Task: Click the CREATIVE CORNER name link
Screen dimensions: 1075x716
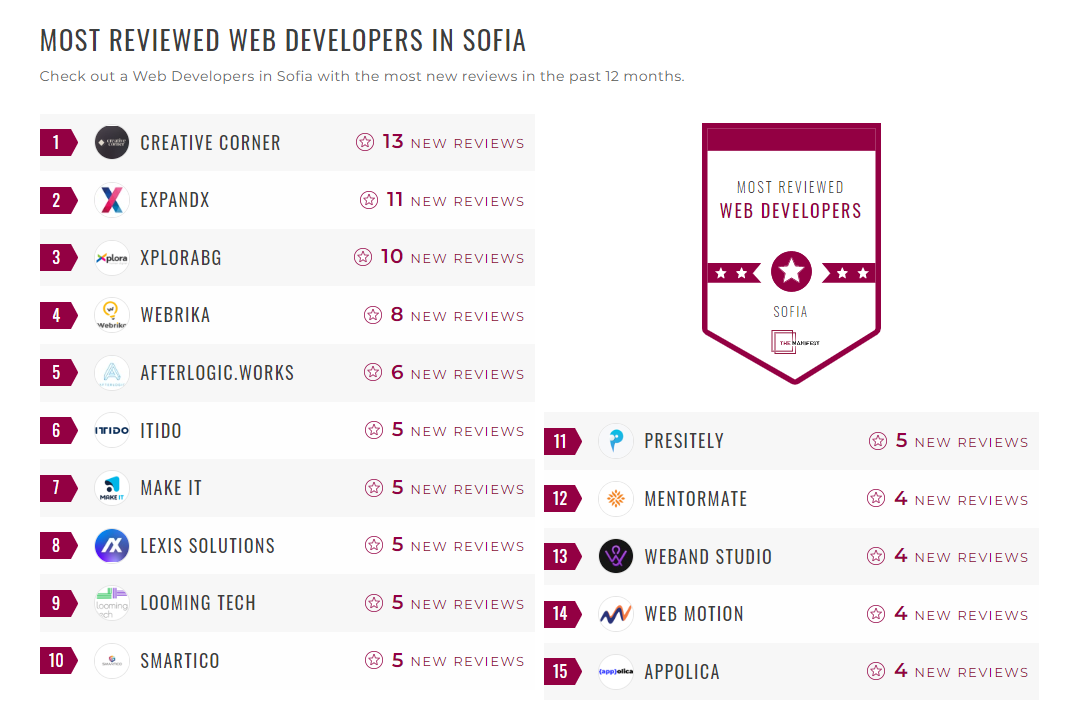Action: click(210, 142)
